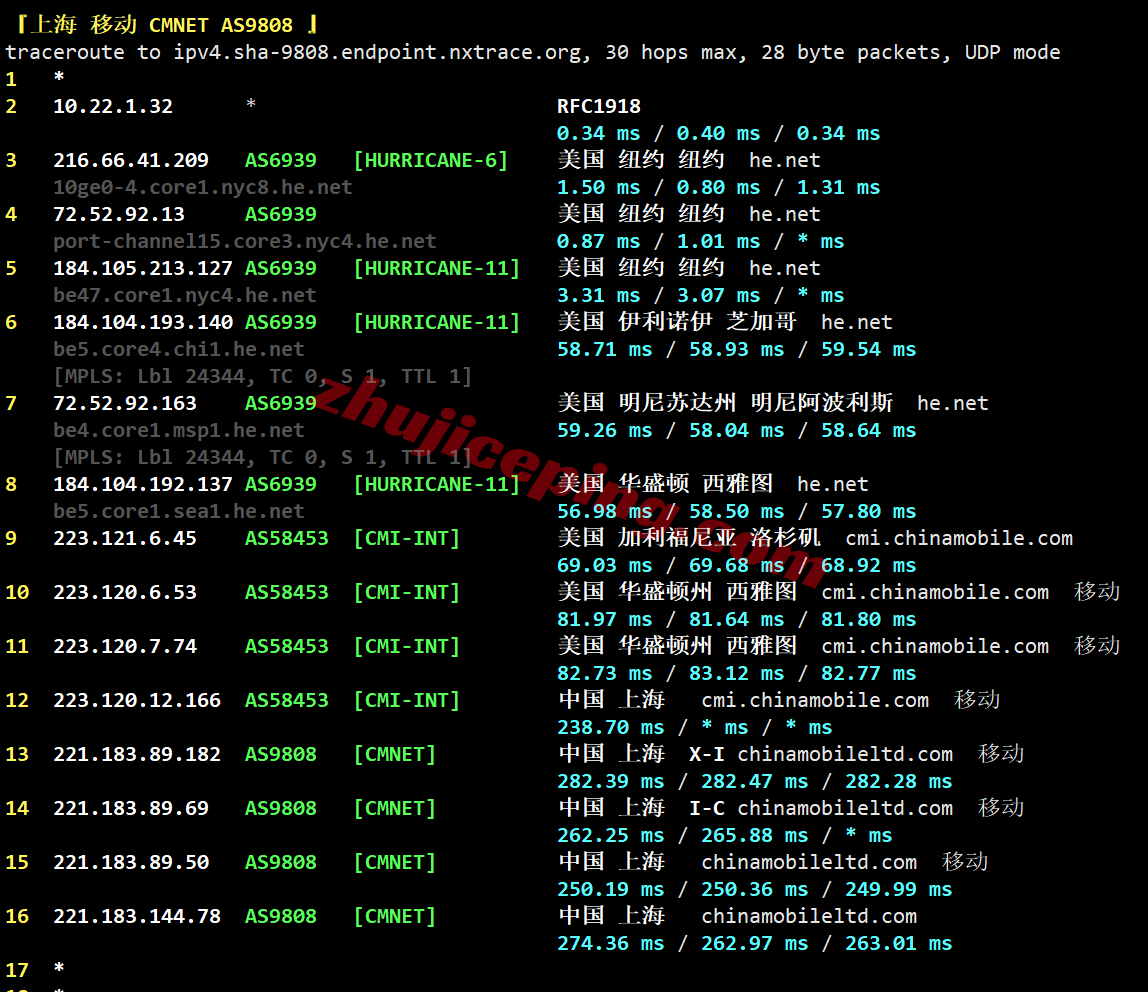Click the [CMI-INT] tag on hop 12
The height and width of the screenshot is (992, 1148).
click(406, 701)
